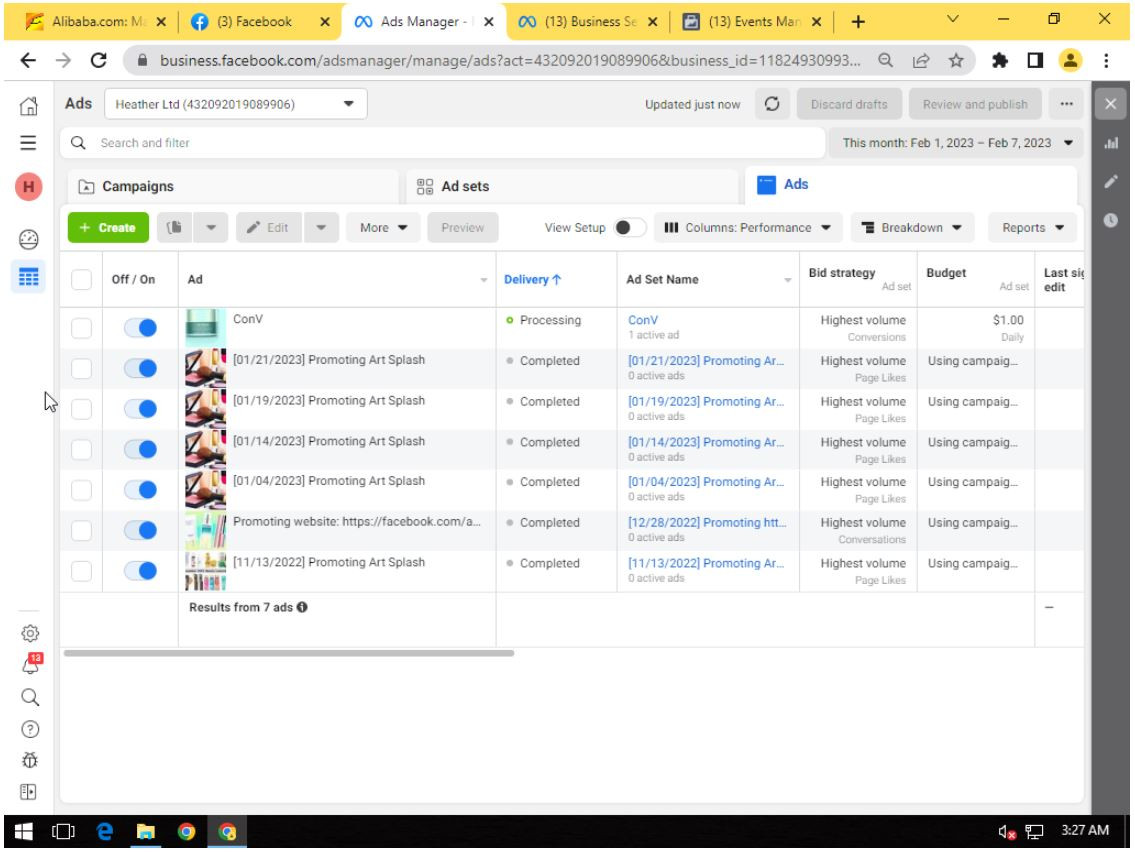Click the green Create button
Viewport: 1135px width, 852px height.
(x=109, y=227)
